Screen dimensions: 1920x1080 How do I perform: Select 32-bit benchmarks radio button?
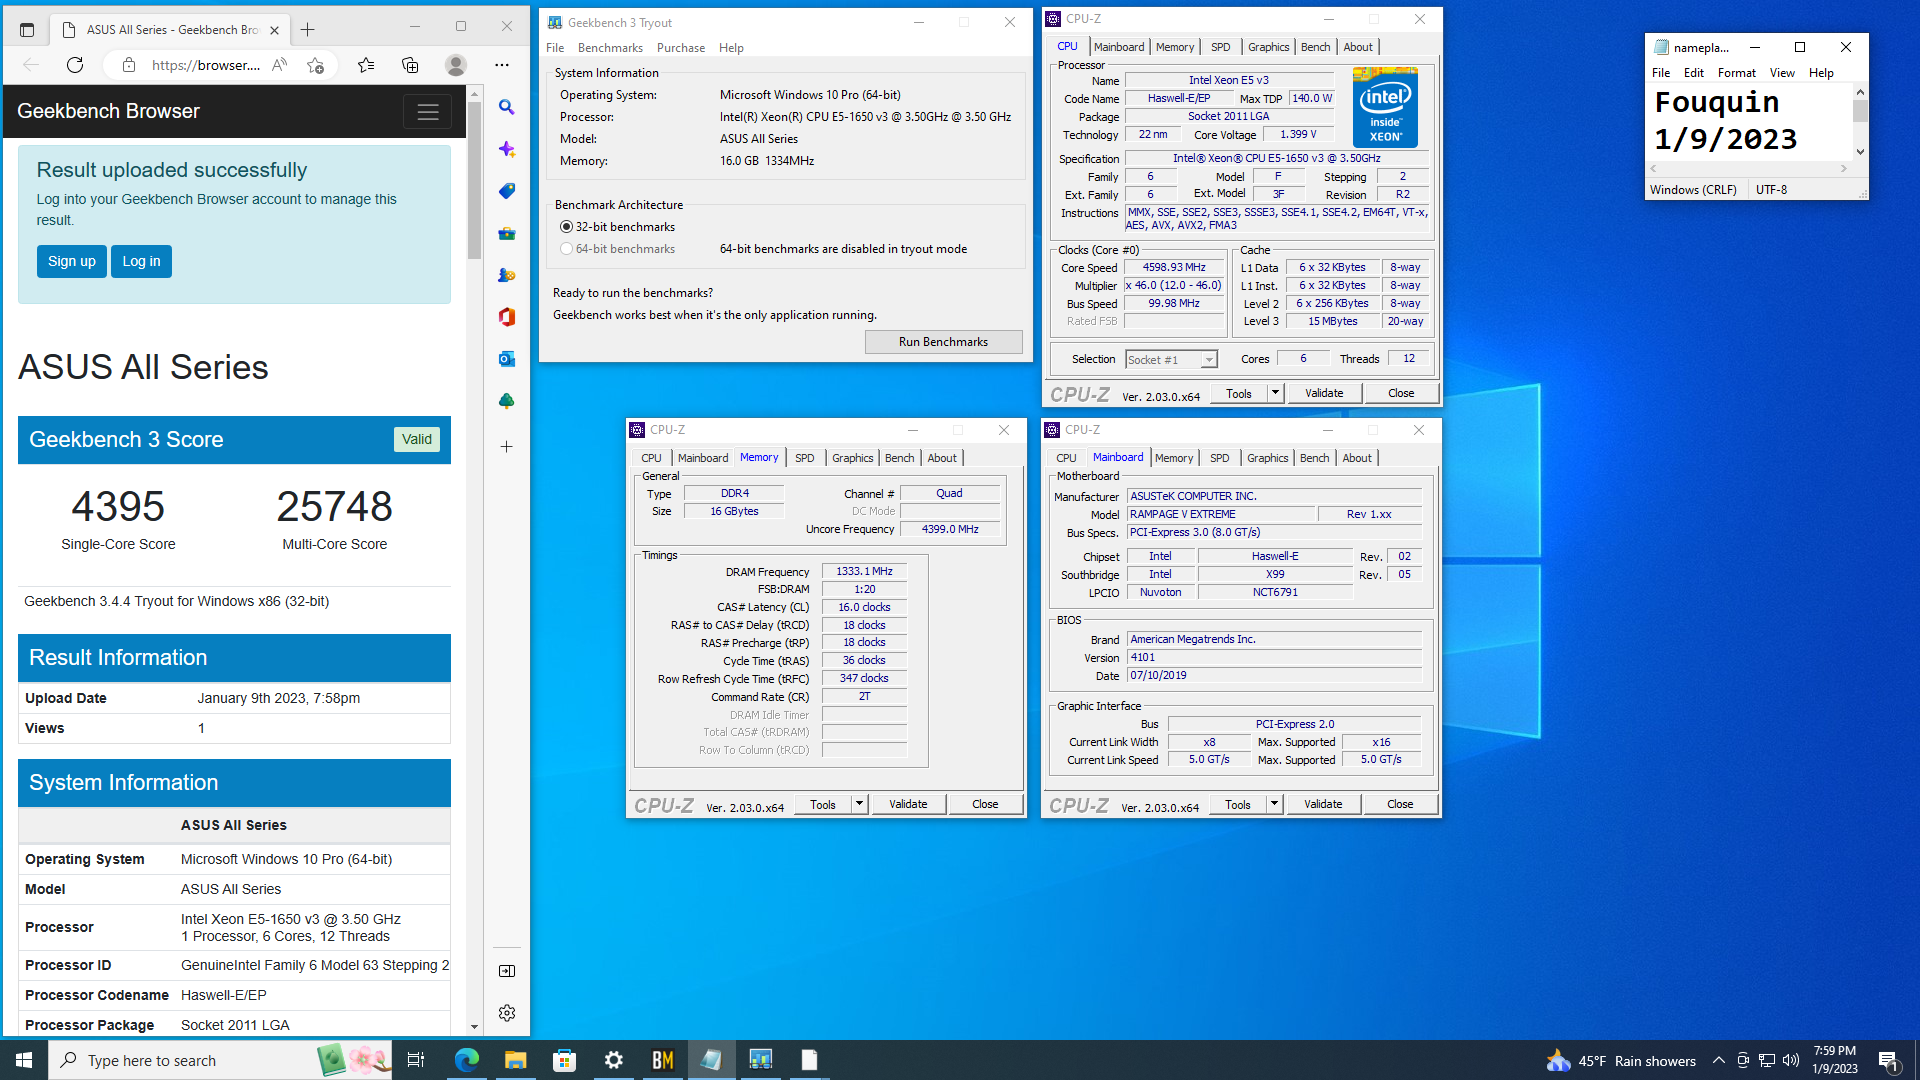tap(567, 227)
